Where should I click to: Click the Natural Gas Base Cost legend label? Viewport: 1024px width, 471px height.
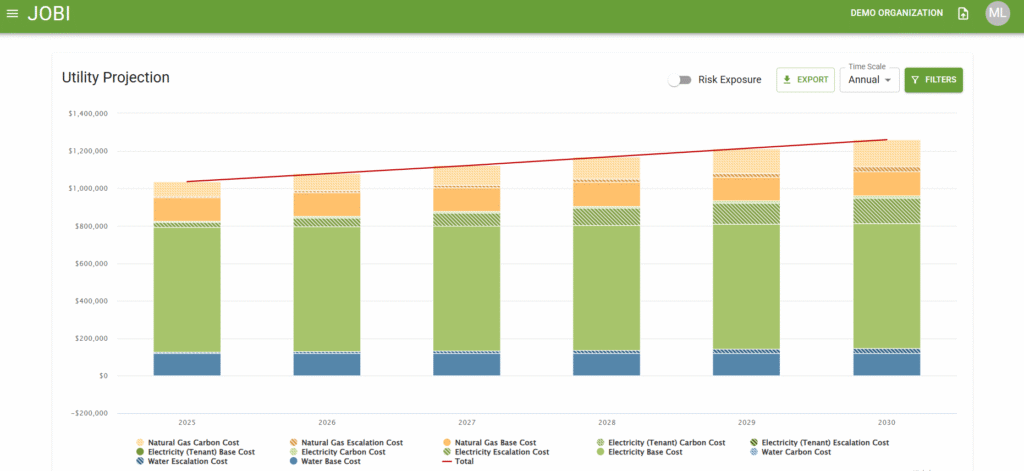pyautogui.click(x=495, y=442)
